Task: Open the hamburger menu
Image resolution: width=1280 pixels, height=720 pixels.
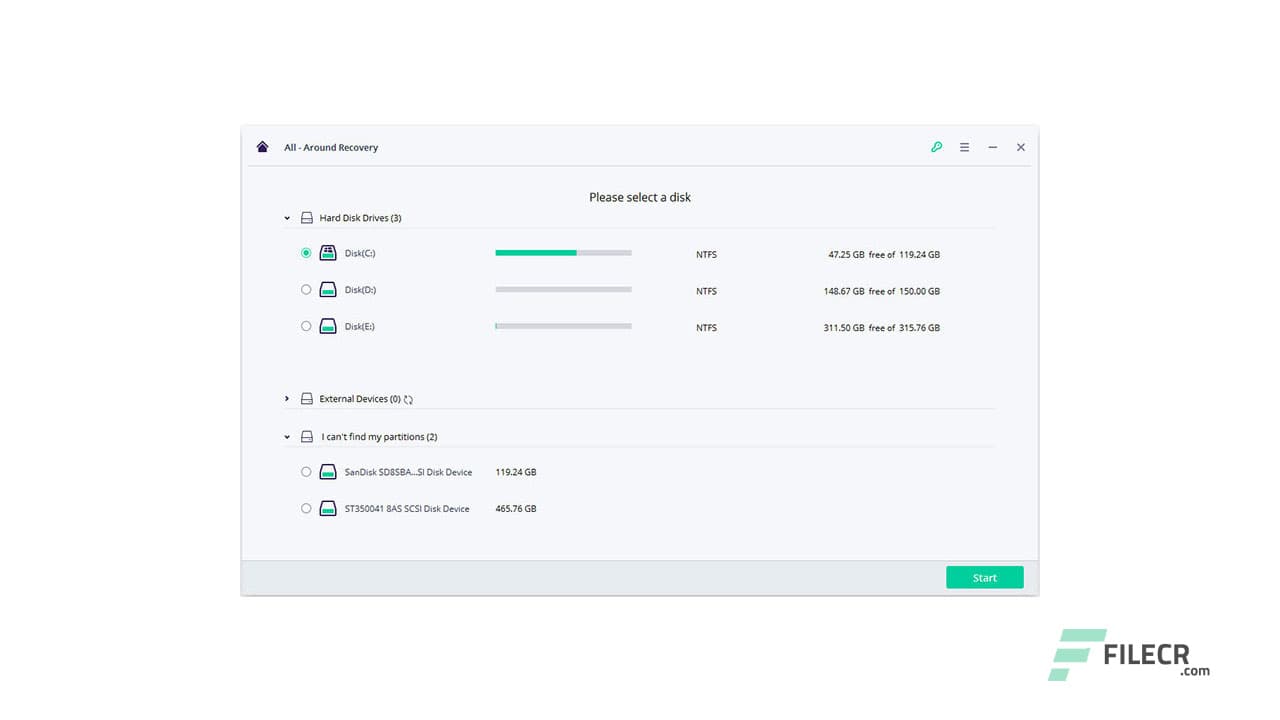Action: pyautogui.click(x=964, y=147)
